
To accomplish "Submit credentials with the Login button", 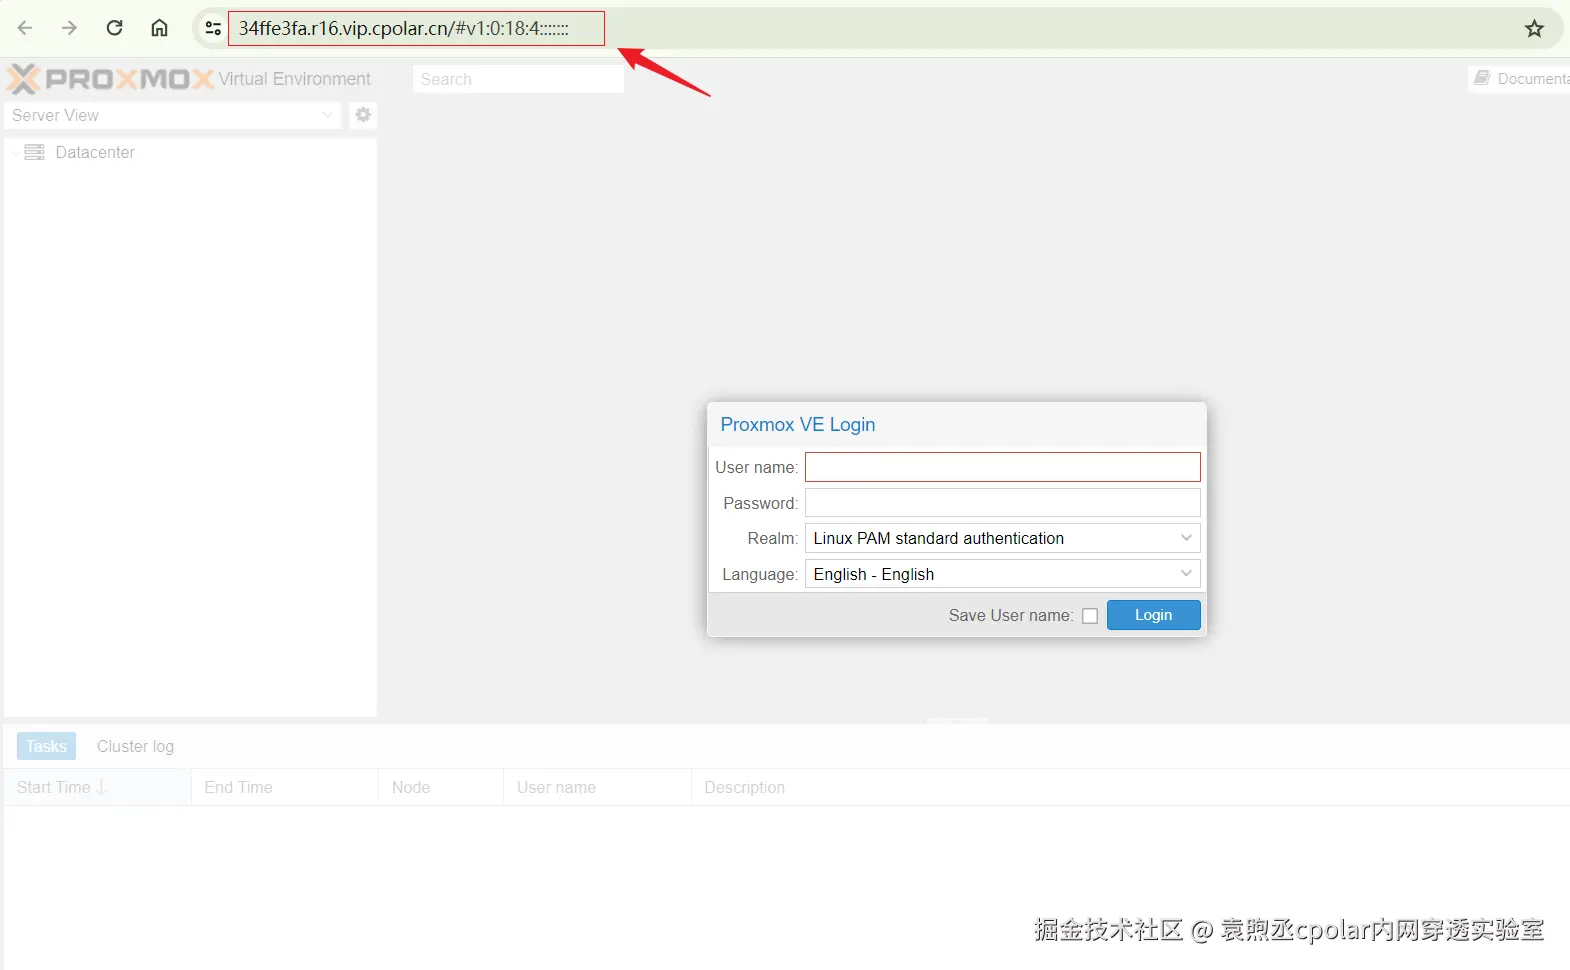I will tap(1153, 615).
